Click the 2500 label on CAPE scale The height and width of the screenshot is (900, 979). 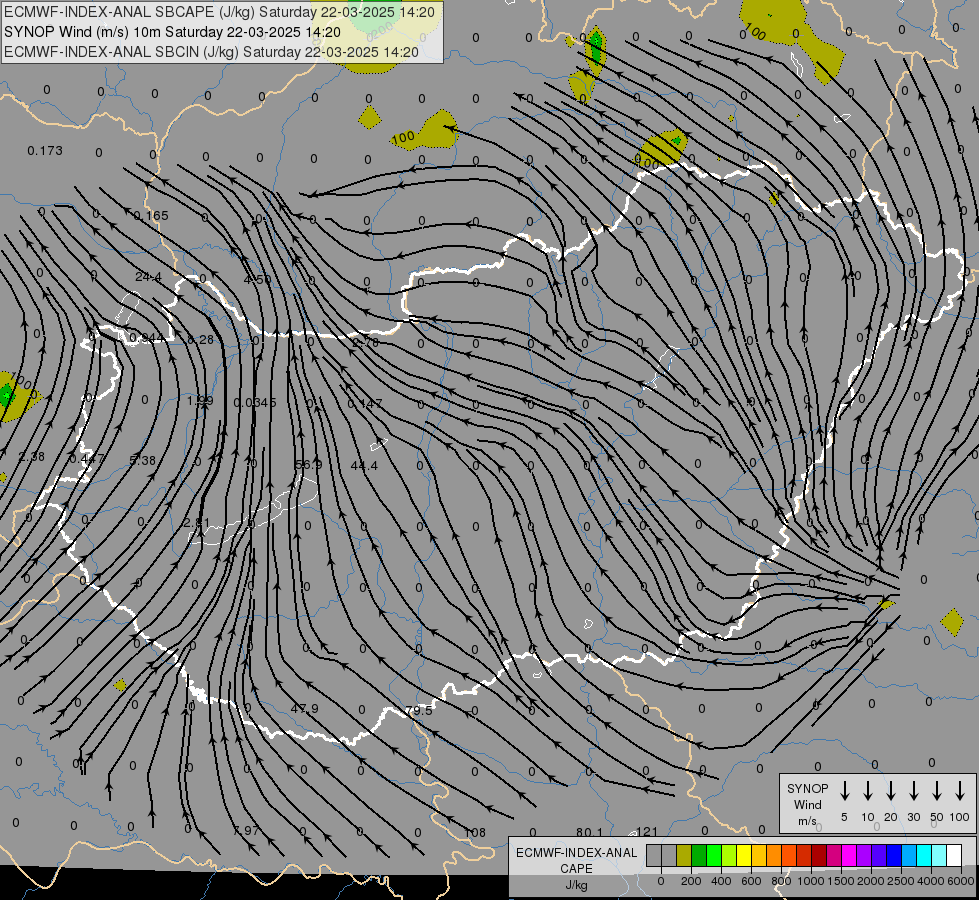(x=900, y=881)
